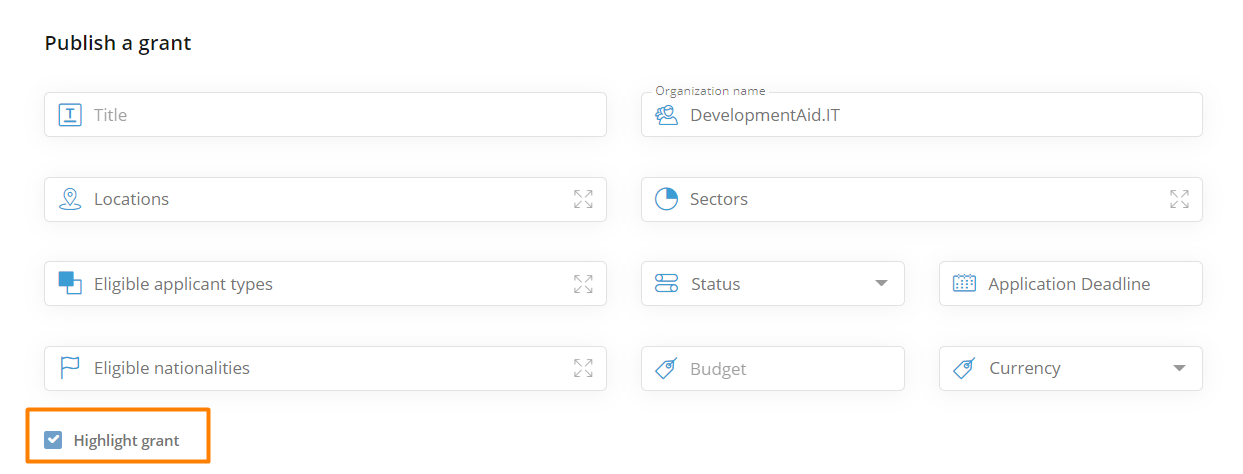
Task: Click the Sectors pie chart icon
Action: pyautogui.click(x=666, y=199)
